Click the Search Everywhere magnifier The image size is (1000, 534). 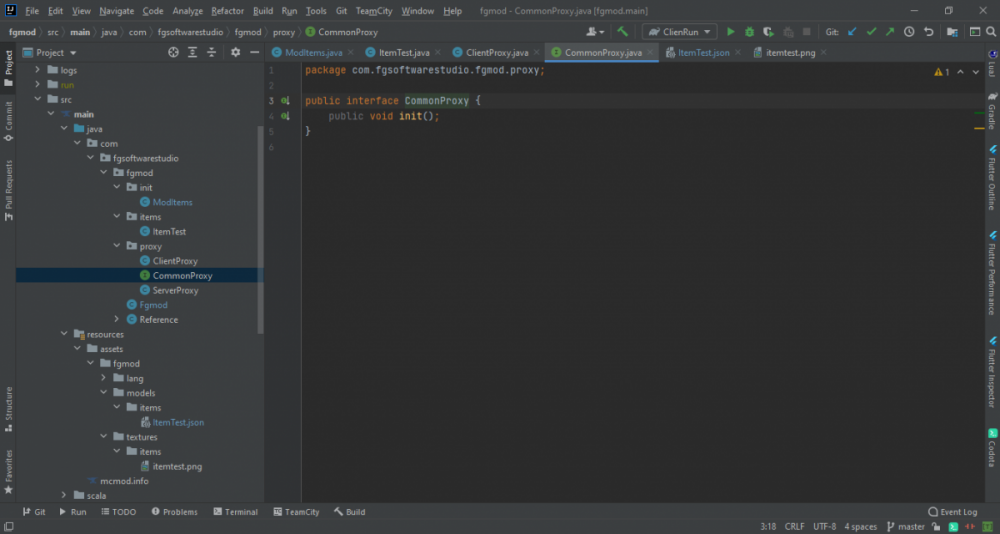pos(992,32)
